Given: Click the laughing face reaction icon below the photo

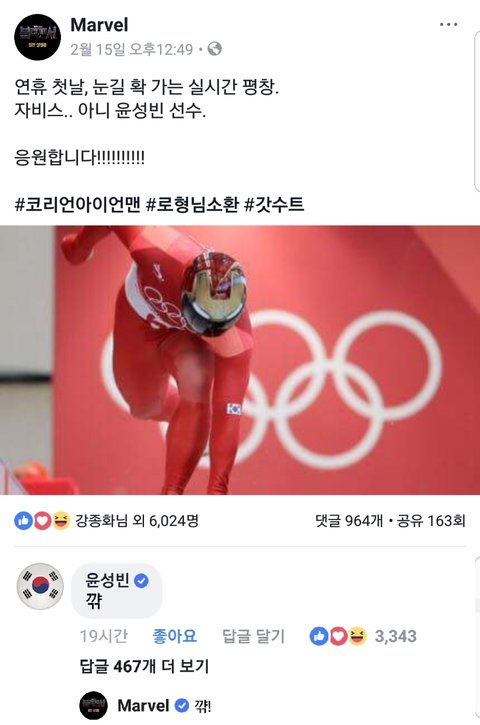Looking at the screenshot, I should click(x=61, y=521).
